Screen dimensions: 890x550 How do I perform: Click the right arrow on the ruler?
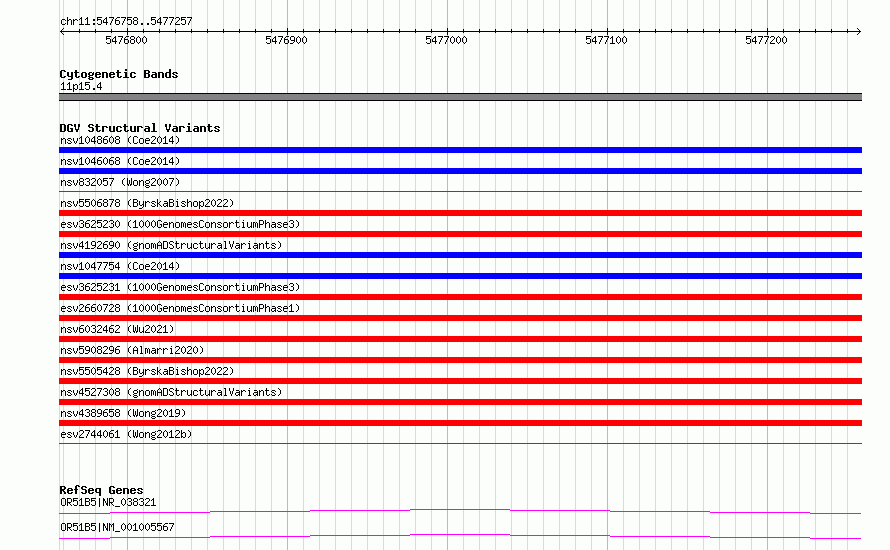pos(859,31)
